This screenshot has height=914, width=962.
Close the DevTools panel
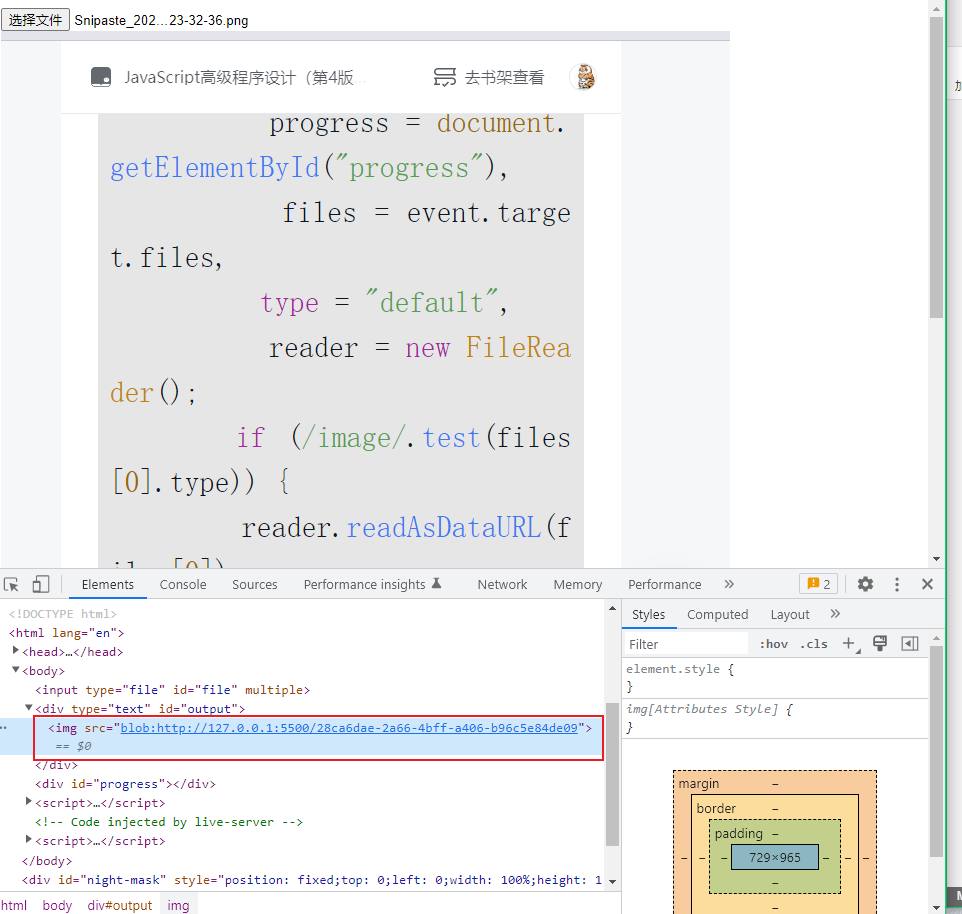tap(928, 585)
